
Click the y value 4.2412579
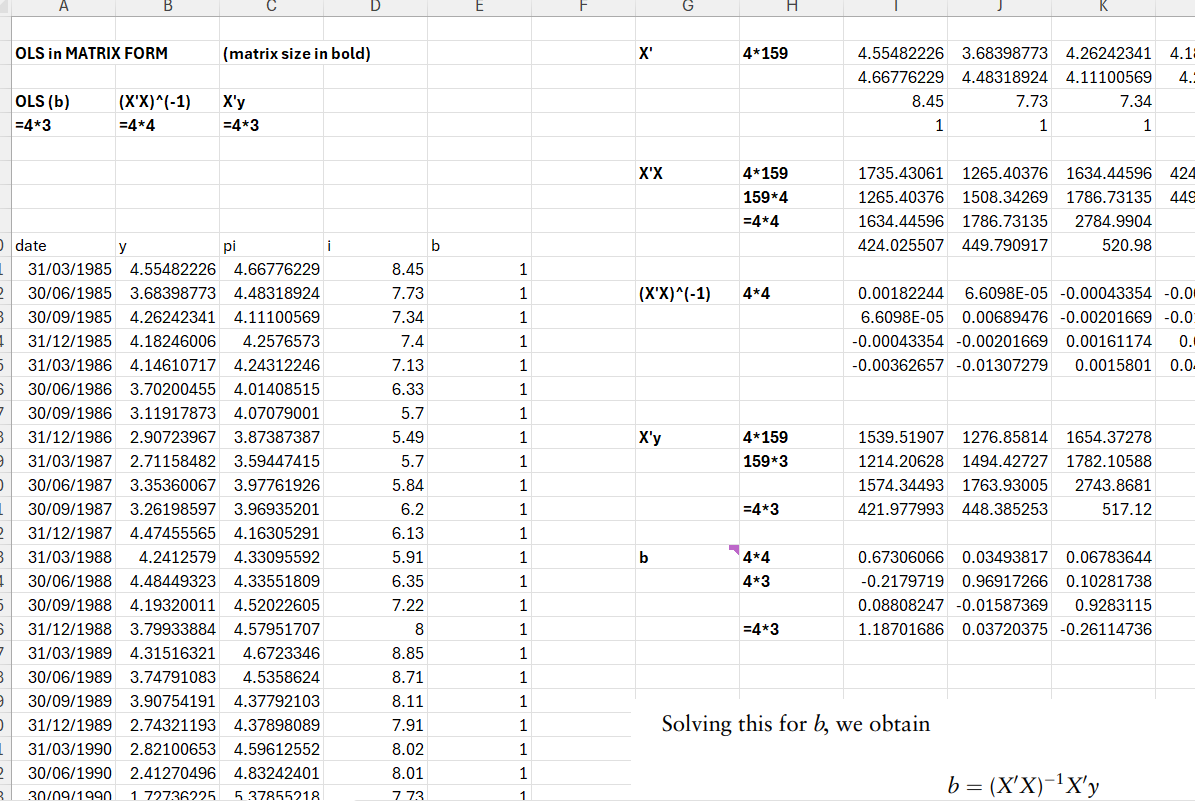coord(168,557)
